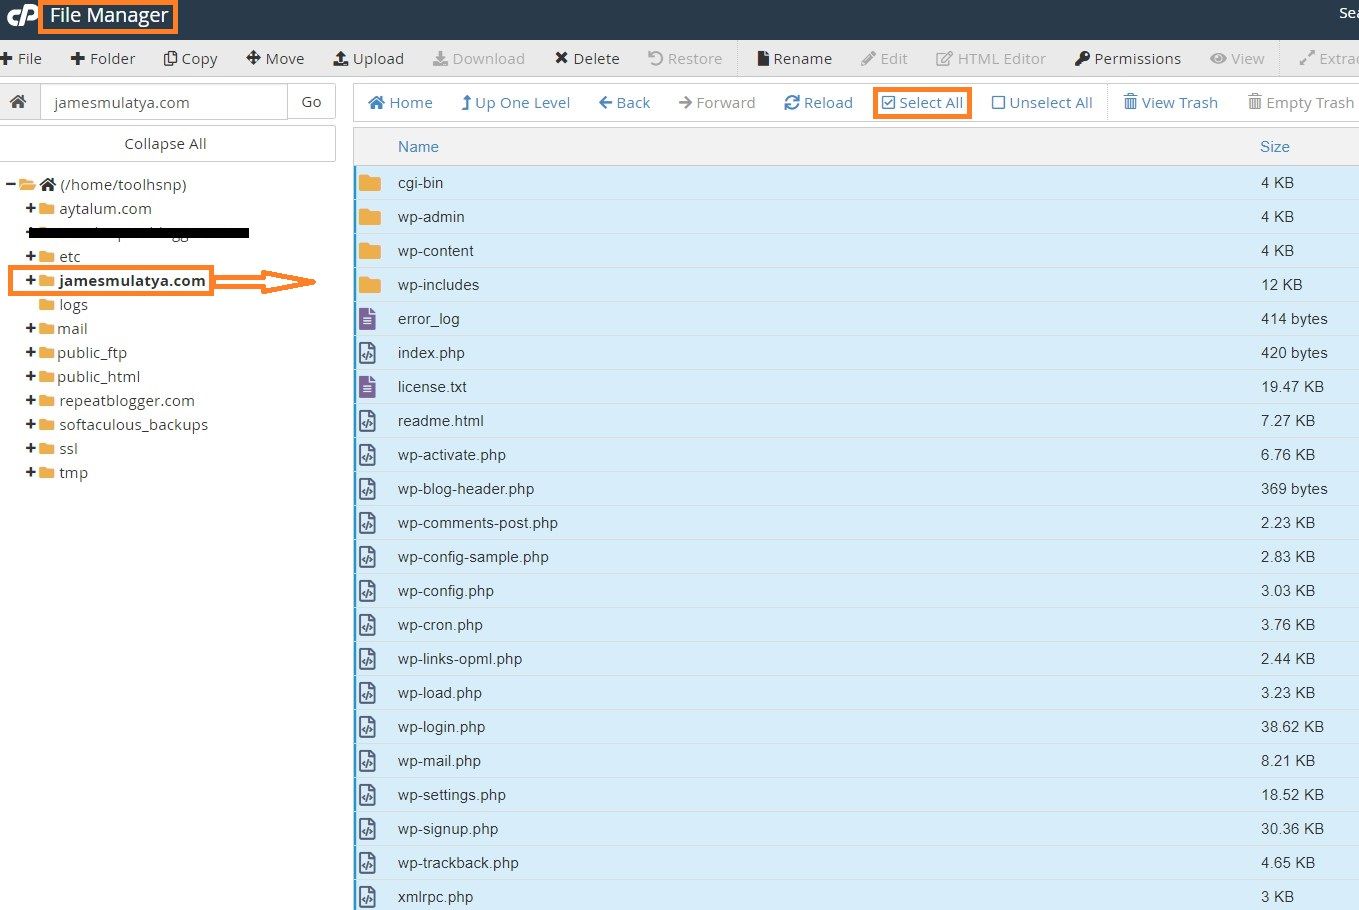Click the readme.html file icon
The image size is (1359, 910).
click(x=368, y=421)
